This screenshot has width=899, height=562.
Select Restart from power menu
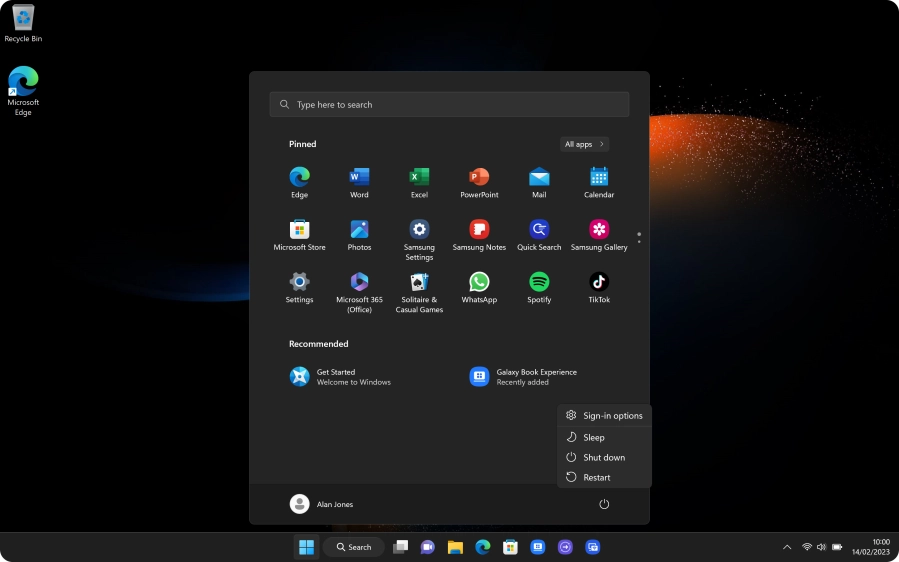coord(597,477)
